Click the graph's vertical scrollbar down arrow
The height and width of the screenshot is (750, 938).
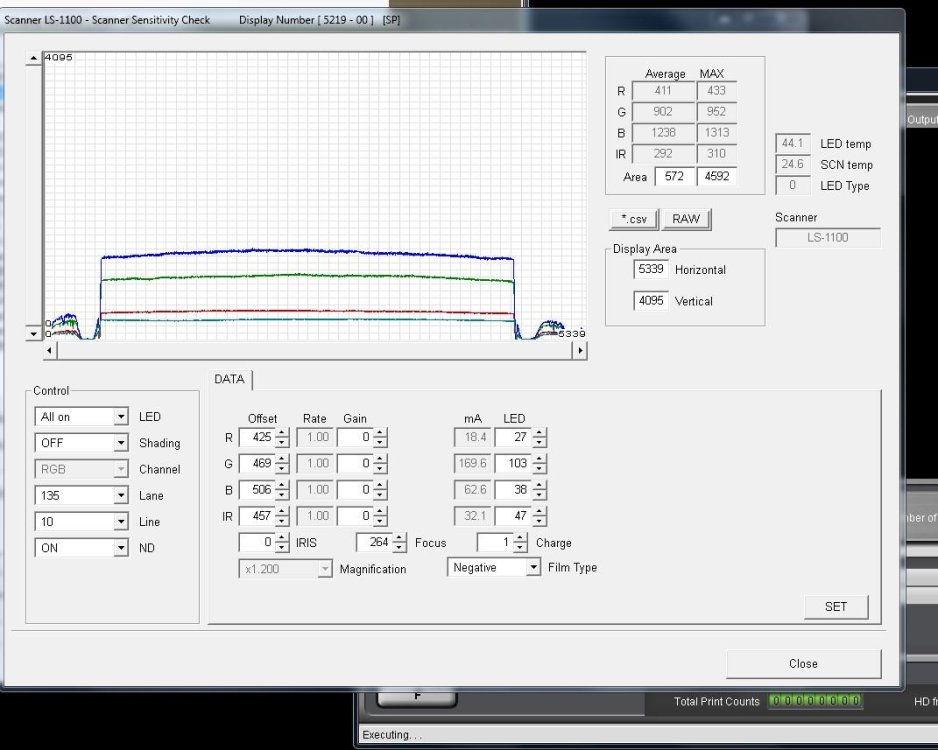coord(34,333)
